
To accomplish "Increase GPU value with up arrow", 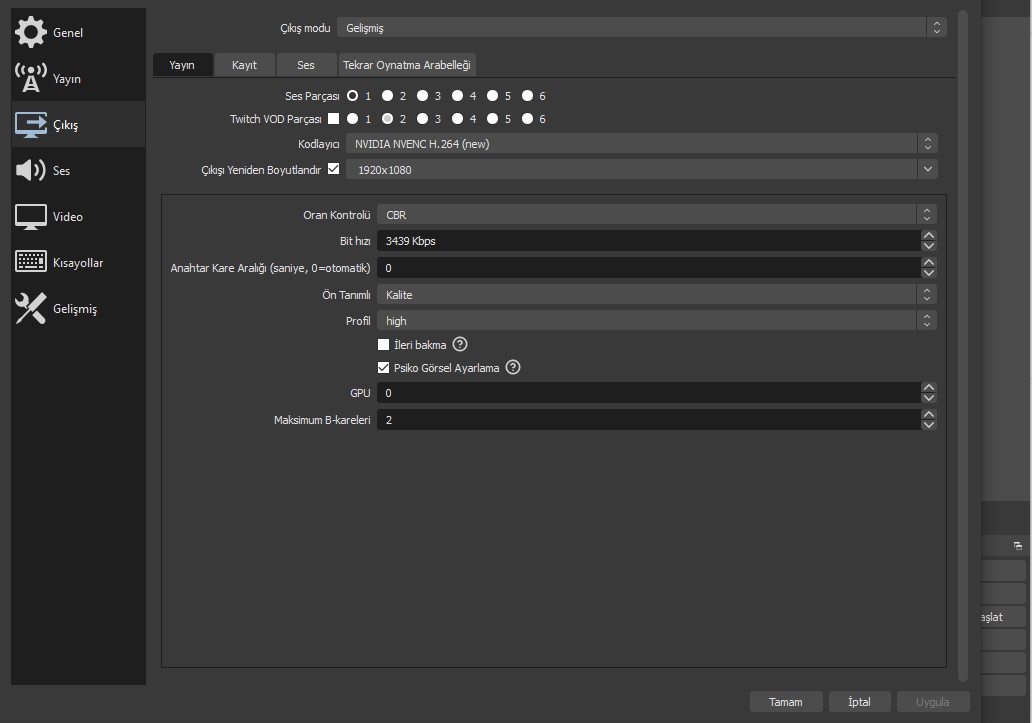I will pos(929,387).
